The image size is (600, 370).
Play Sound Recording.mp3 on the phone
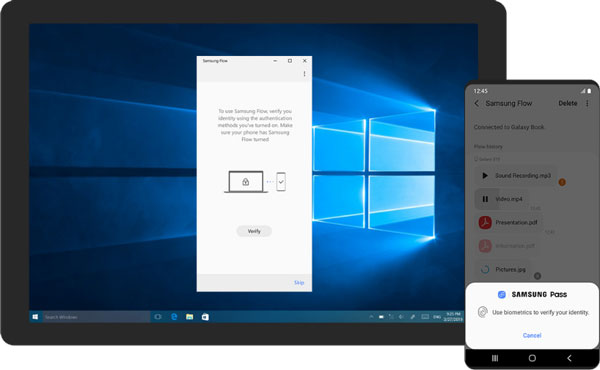[x=485, y=176]
